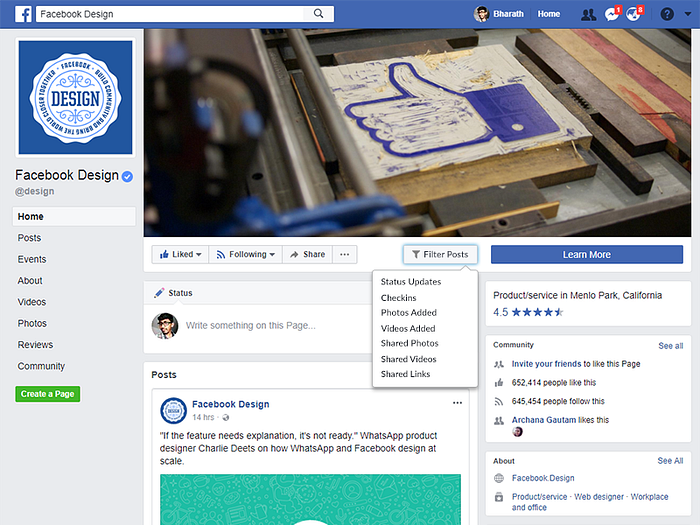Click the follow feed icon beside 645,454 people
This screenshot has width=700, height=525.
[x=499, y=402]
